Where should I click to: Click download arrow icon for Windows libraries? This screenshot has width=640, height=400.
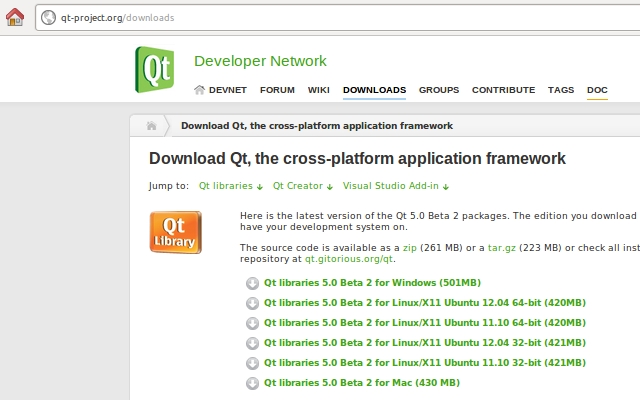pyautogui.click(x=252, y=283)
